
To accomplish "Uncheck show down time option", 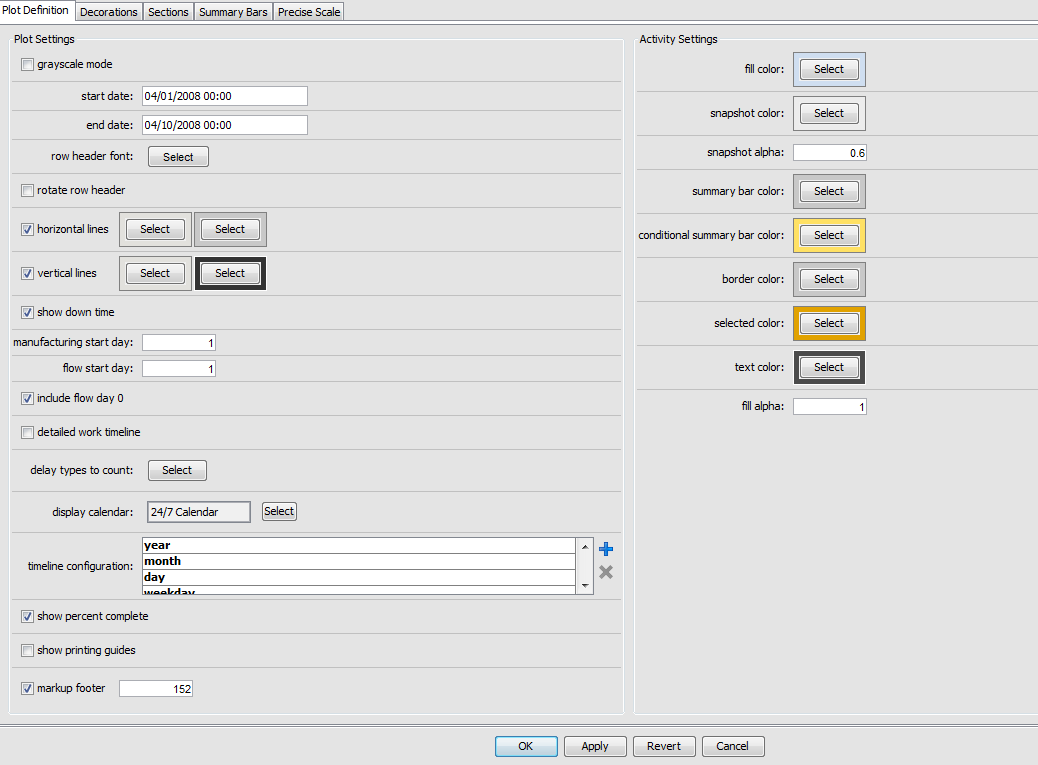I will (x=28, y=312).
